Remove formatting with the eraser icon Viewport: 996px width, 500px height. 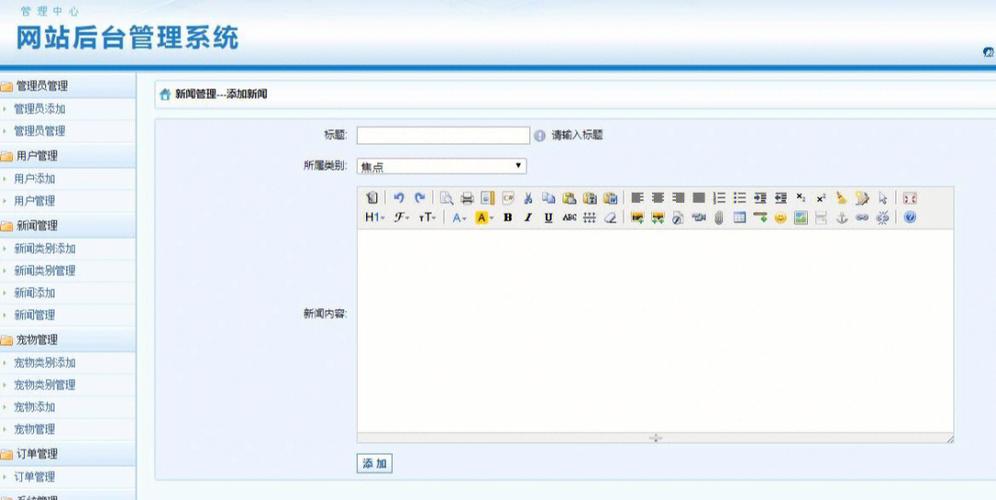pyautogui.click(x=610, y=217)
